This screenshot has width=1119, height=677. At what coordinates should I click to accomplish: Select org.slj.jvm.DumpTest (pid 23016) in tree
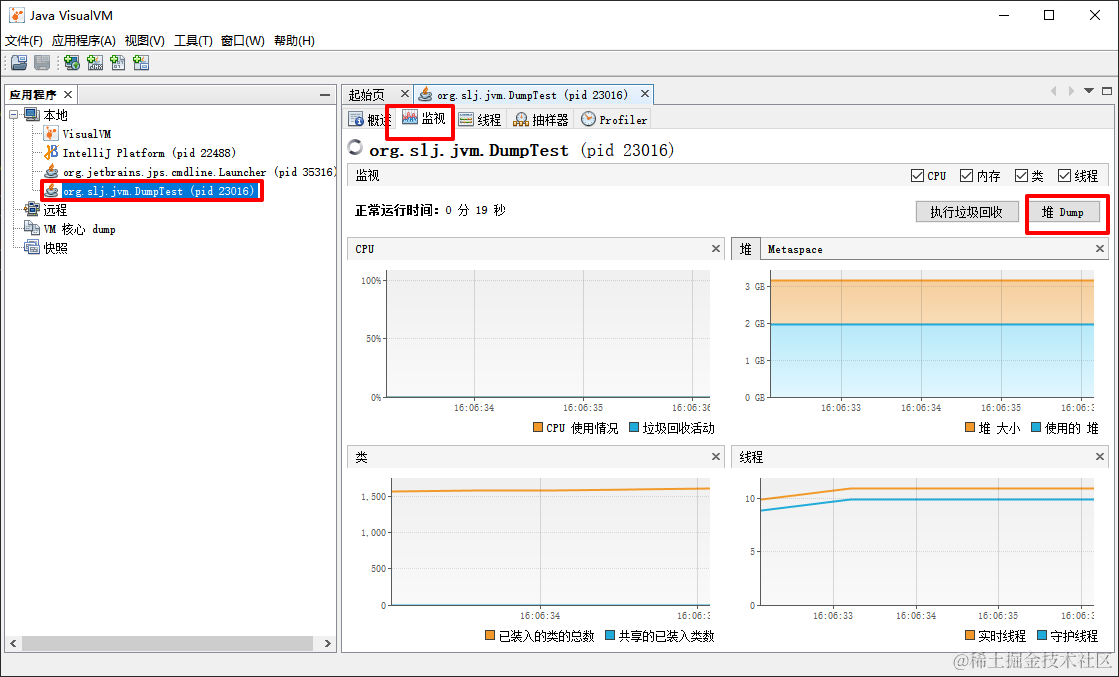pyautogui.click(x=158, y=190)
